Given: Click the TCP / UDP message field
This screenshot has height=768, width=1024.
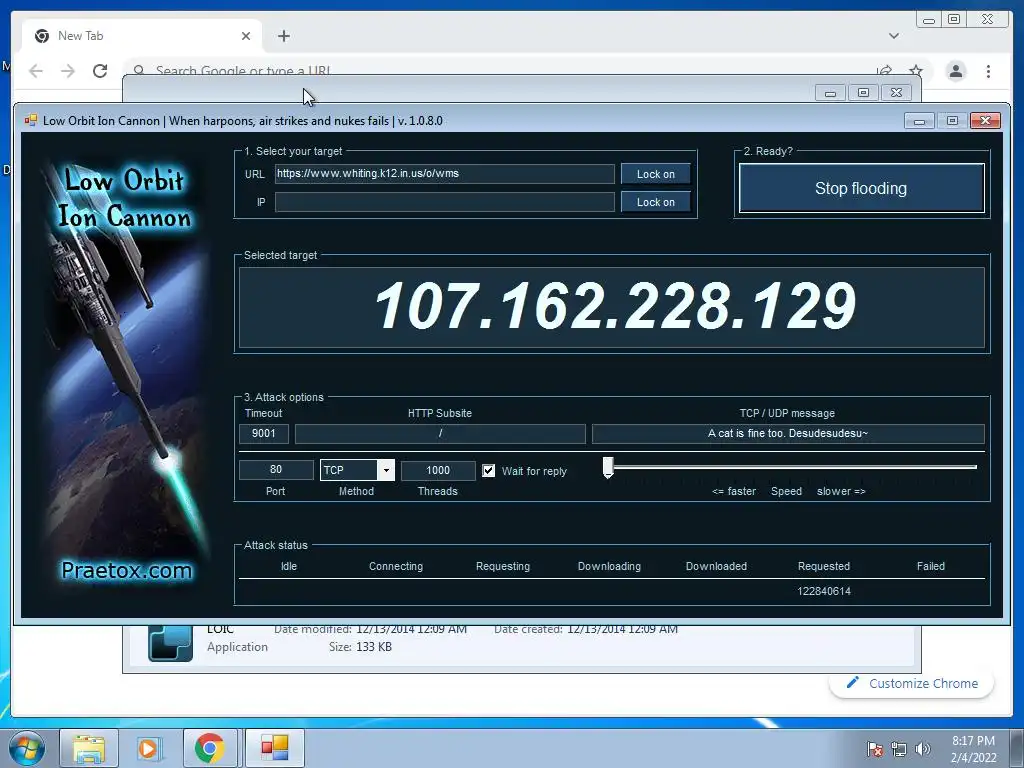Looking at the screenshot, I should (788, 433).
